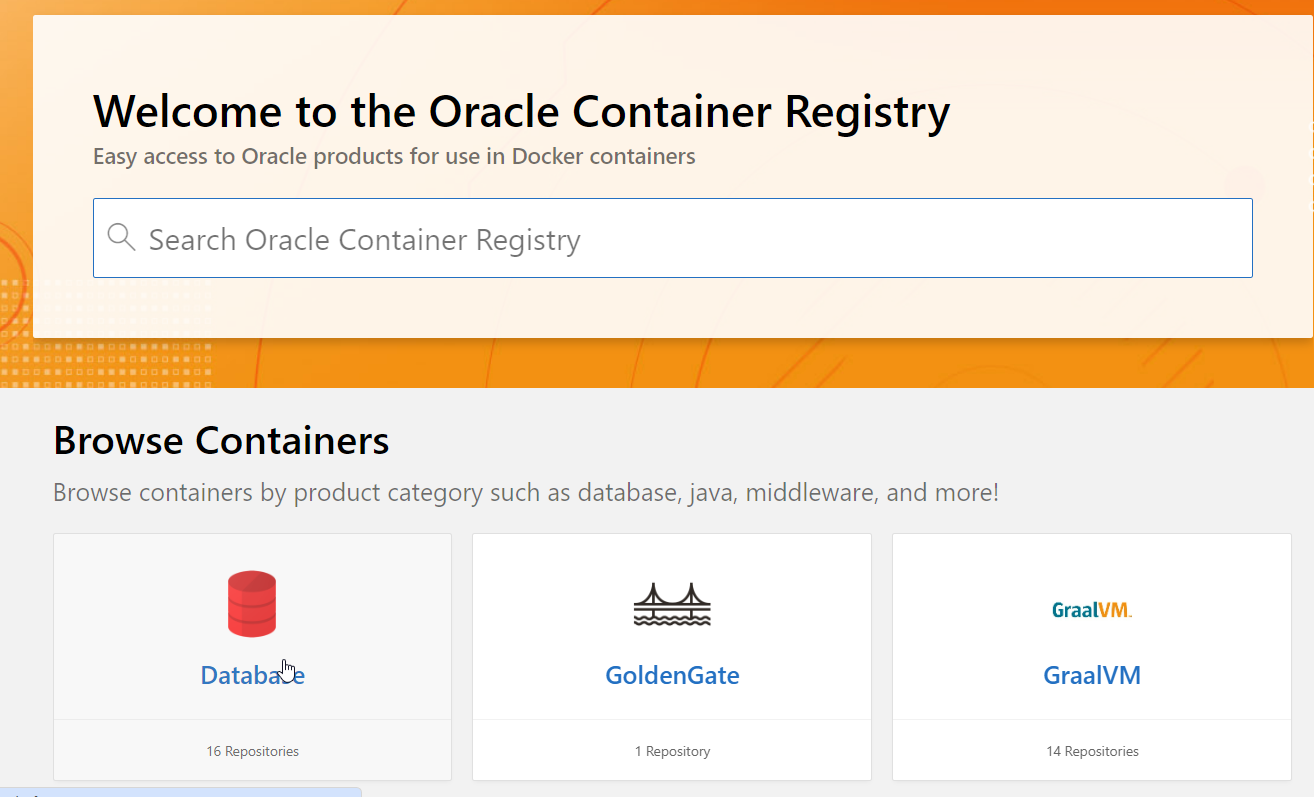Click the search magnifier icon

pos(121,238)
